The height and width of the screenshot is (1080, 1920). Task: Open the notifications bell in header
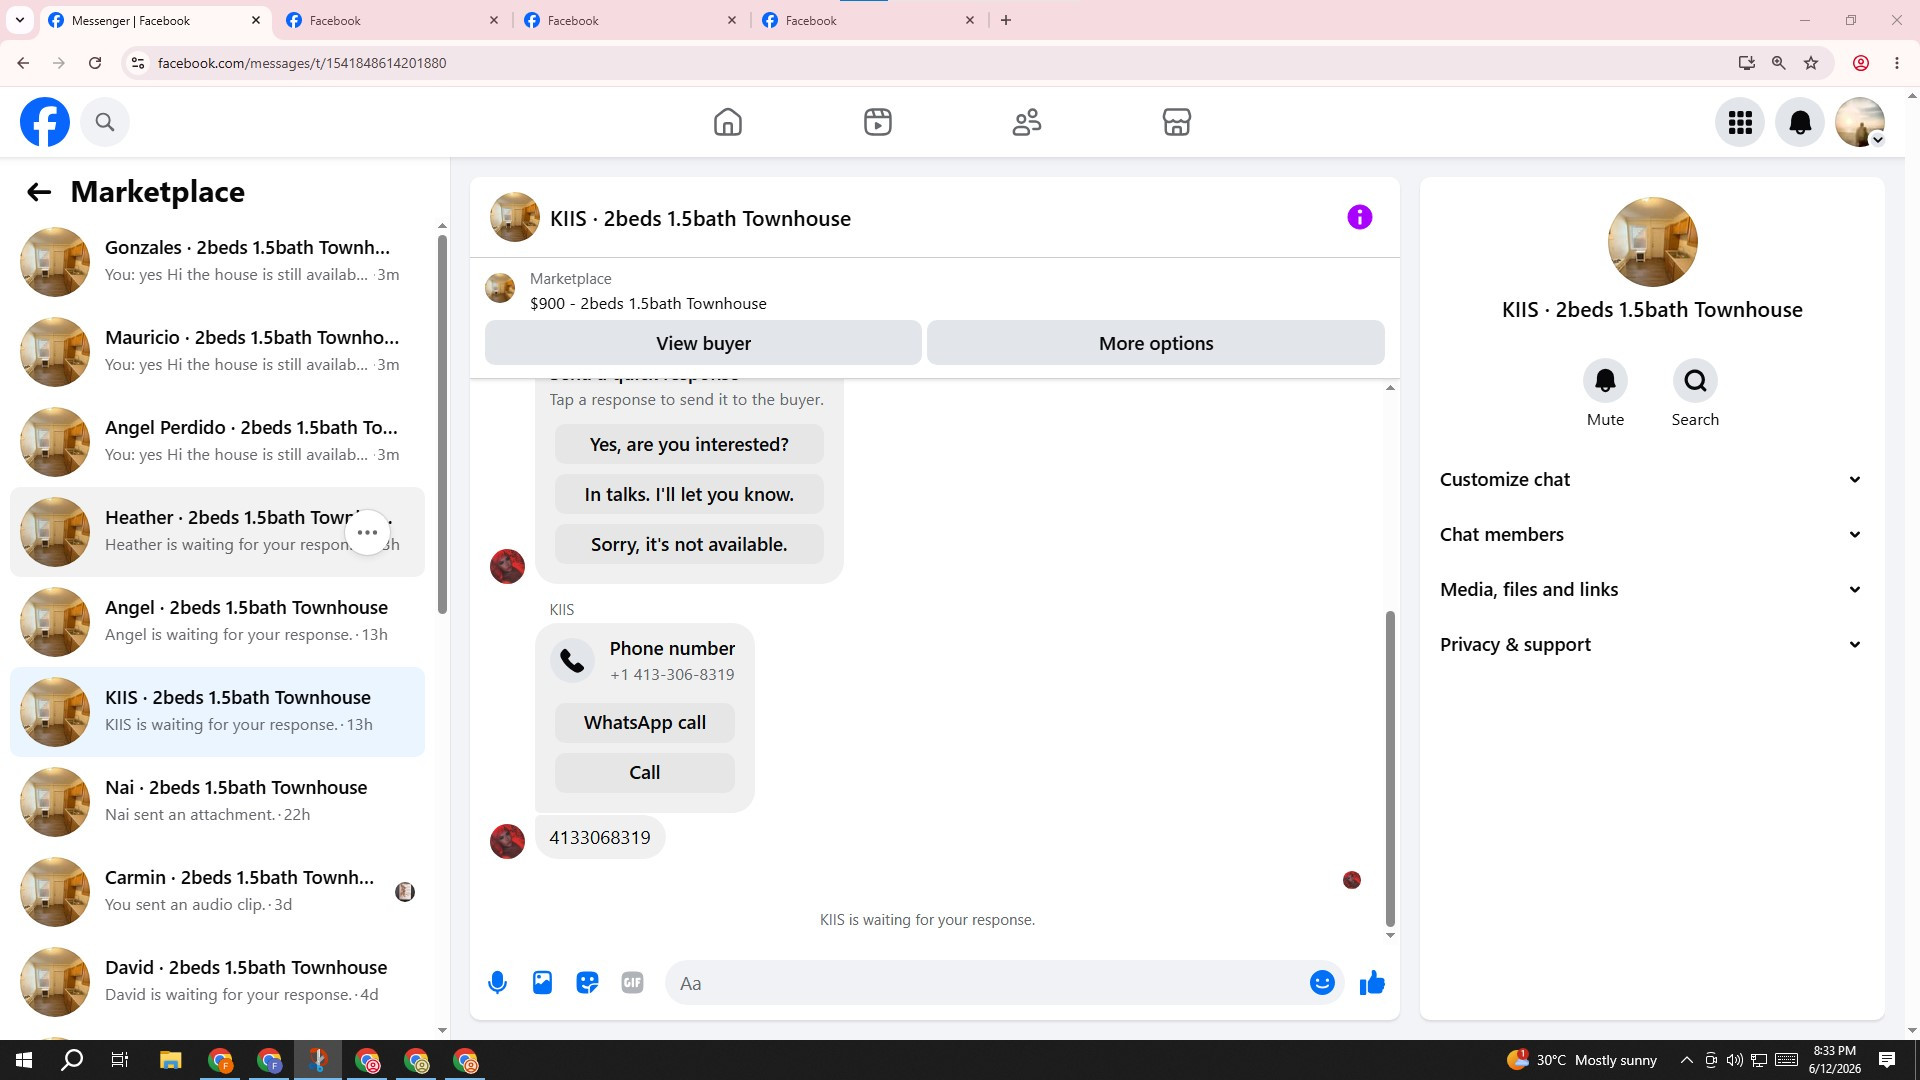click(1800, 122)
